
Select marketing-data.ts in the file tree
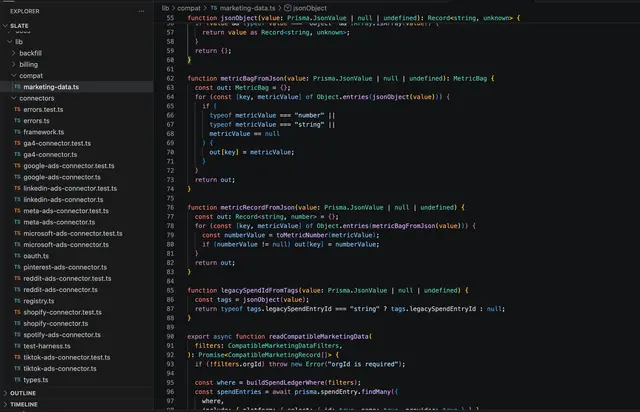point(77,87)
